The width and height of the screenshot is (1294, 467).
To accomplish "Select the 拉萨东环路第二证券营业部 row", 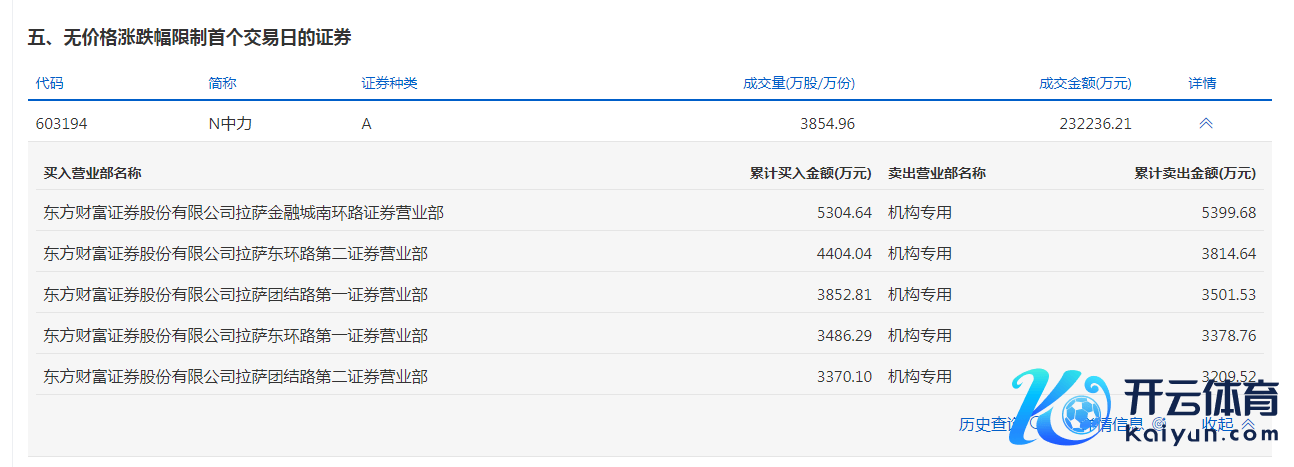I will click(x=235, y=253).
